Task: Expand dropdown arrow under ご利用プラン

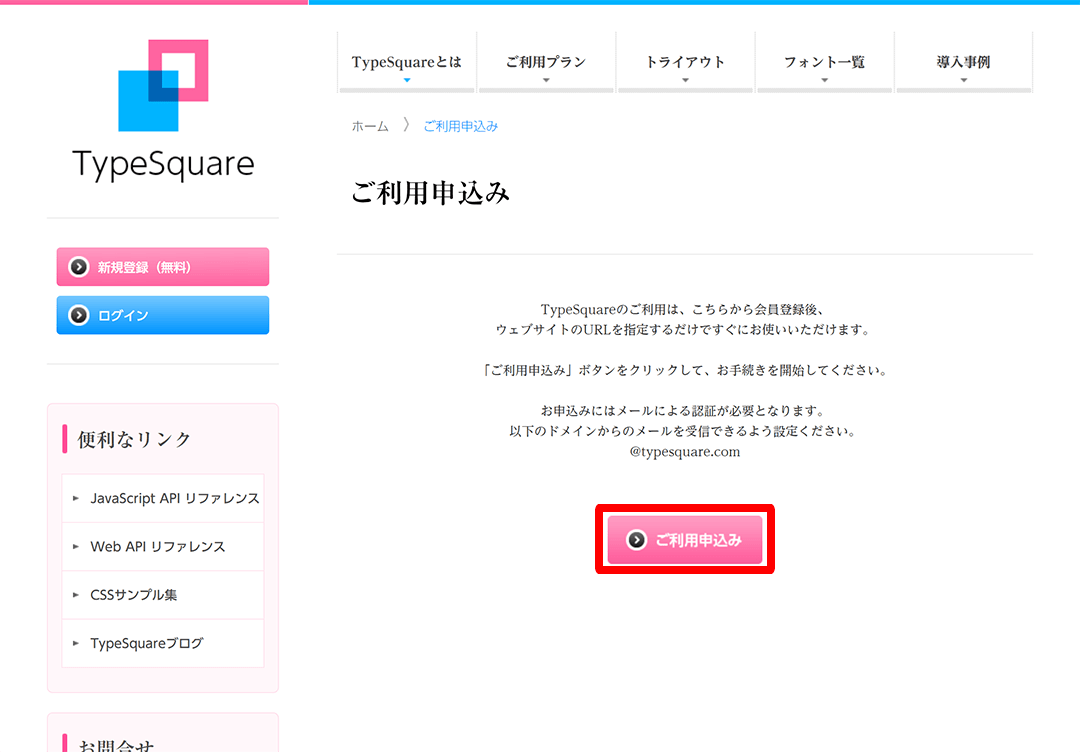Action: [x=546, y=81]
